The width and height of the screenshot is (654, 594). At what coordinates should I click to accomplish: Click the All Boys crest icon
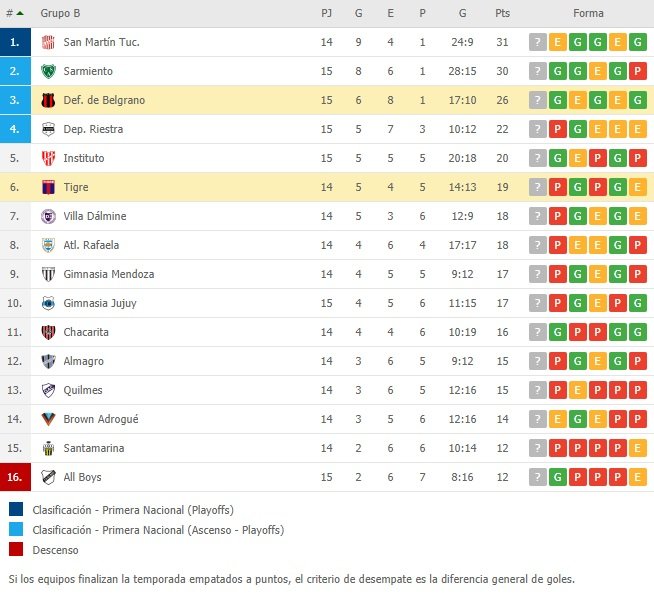(x=48, y=477)
